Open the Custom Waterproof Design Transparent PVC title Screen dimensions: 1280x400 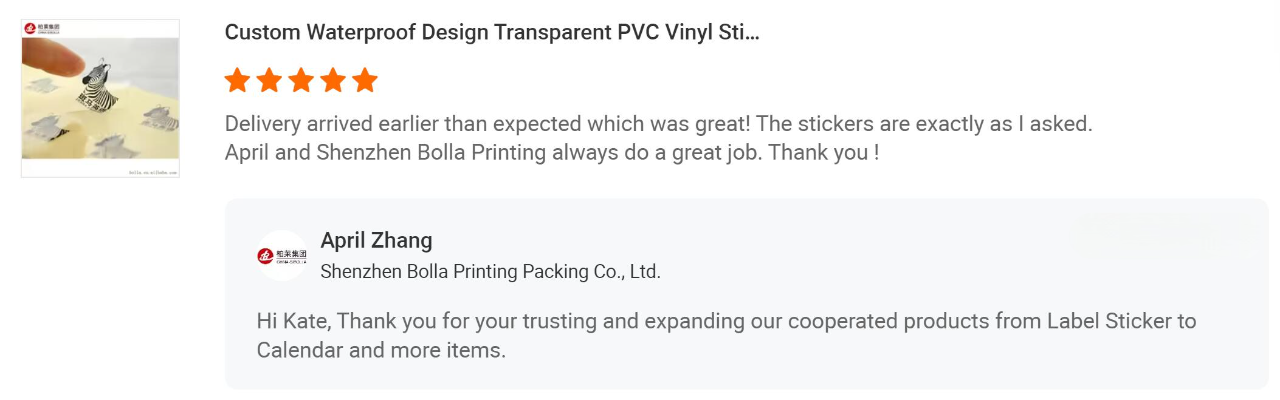(492, 32)
